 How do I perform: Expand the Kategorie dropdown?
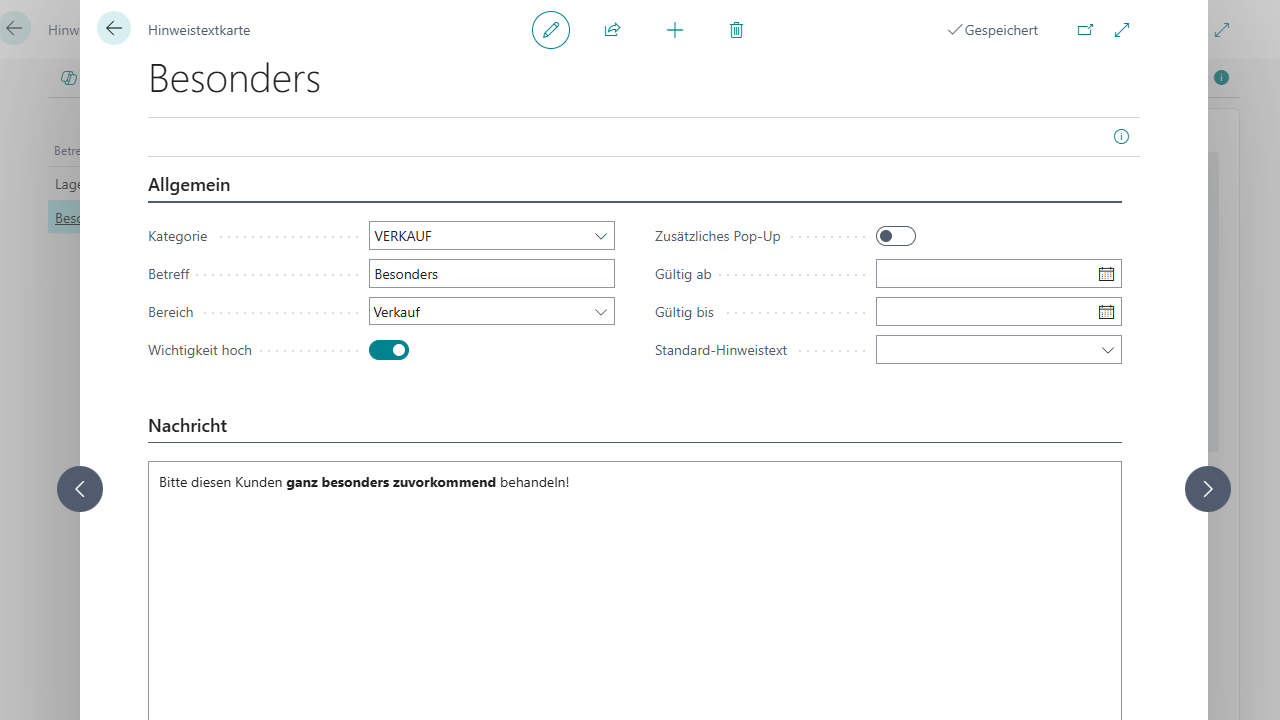[600, 236]
